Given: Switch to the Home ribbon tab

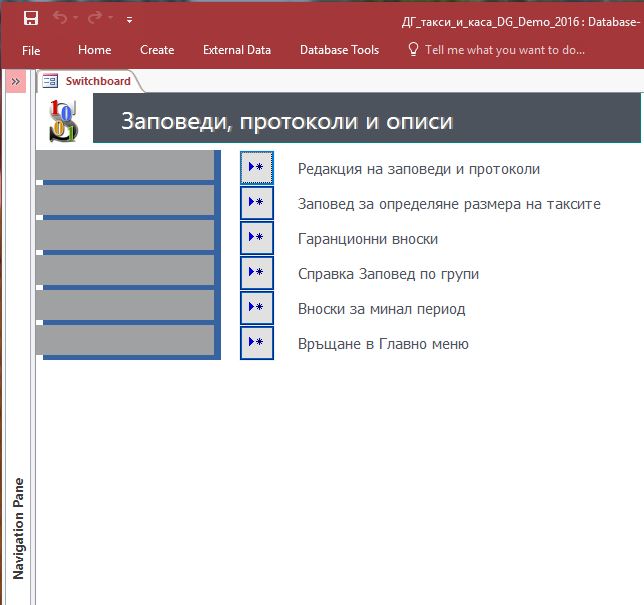Looking at the screenshot, I should [x=95, y=49].
